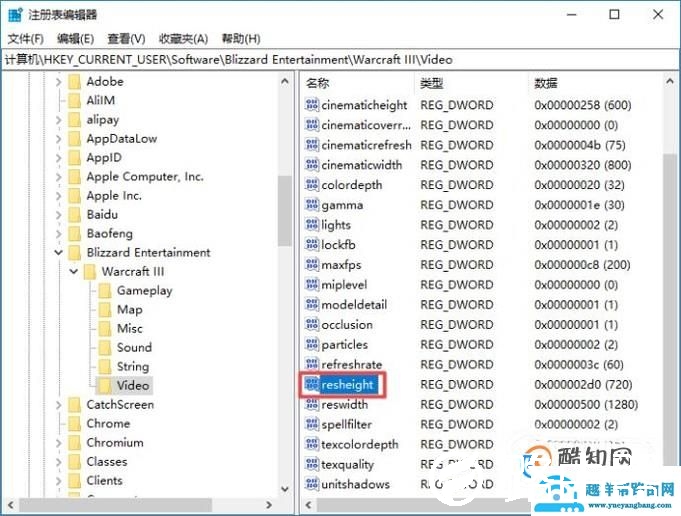
Task: Collapse the Blizzard Entertainment key
Action: point(59,252)
